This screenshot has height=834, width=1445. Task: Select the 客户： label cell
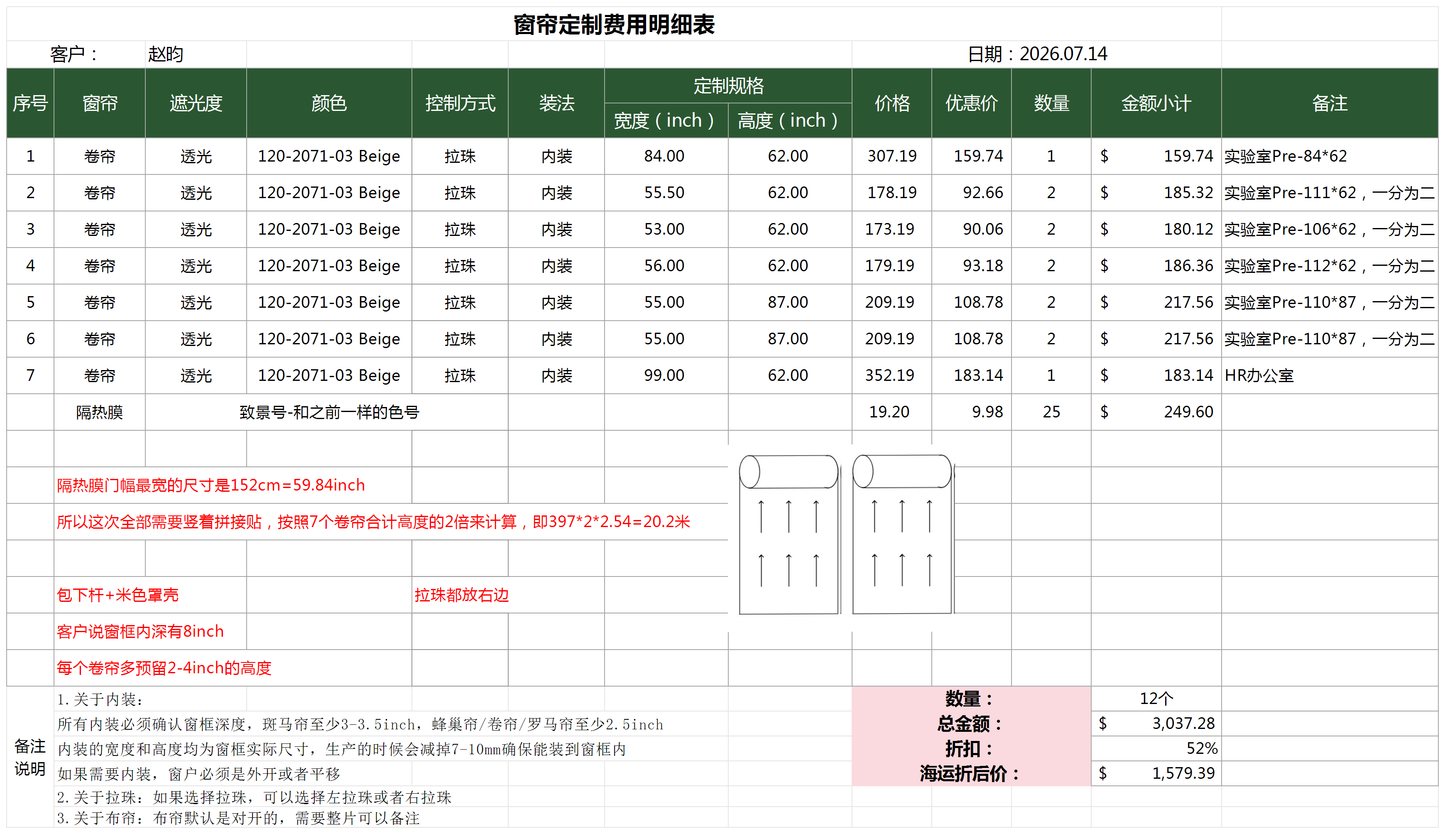point(75,55)
